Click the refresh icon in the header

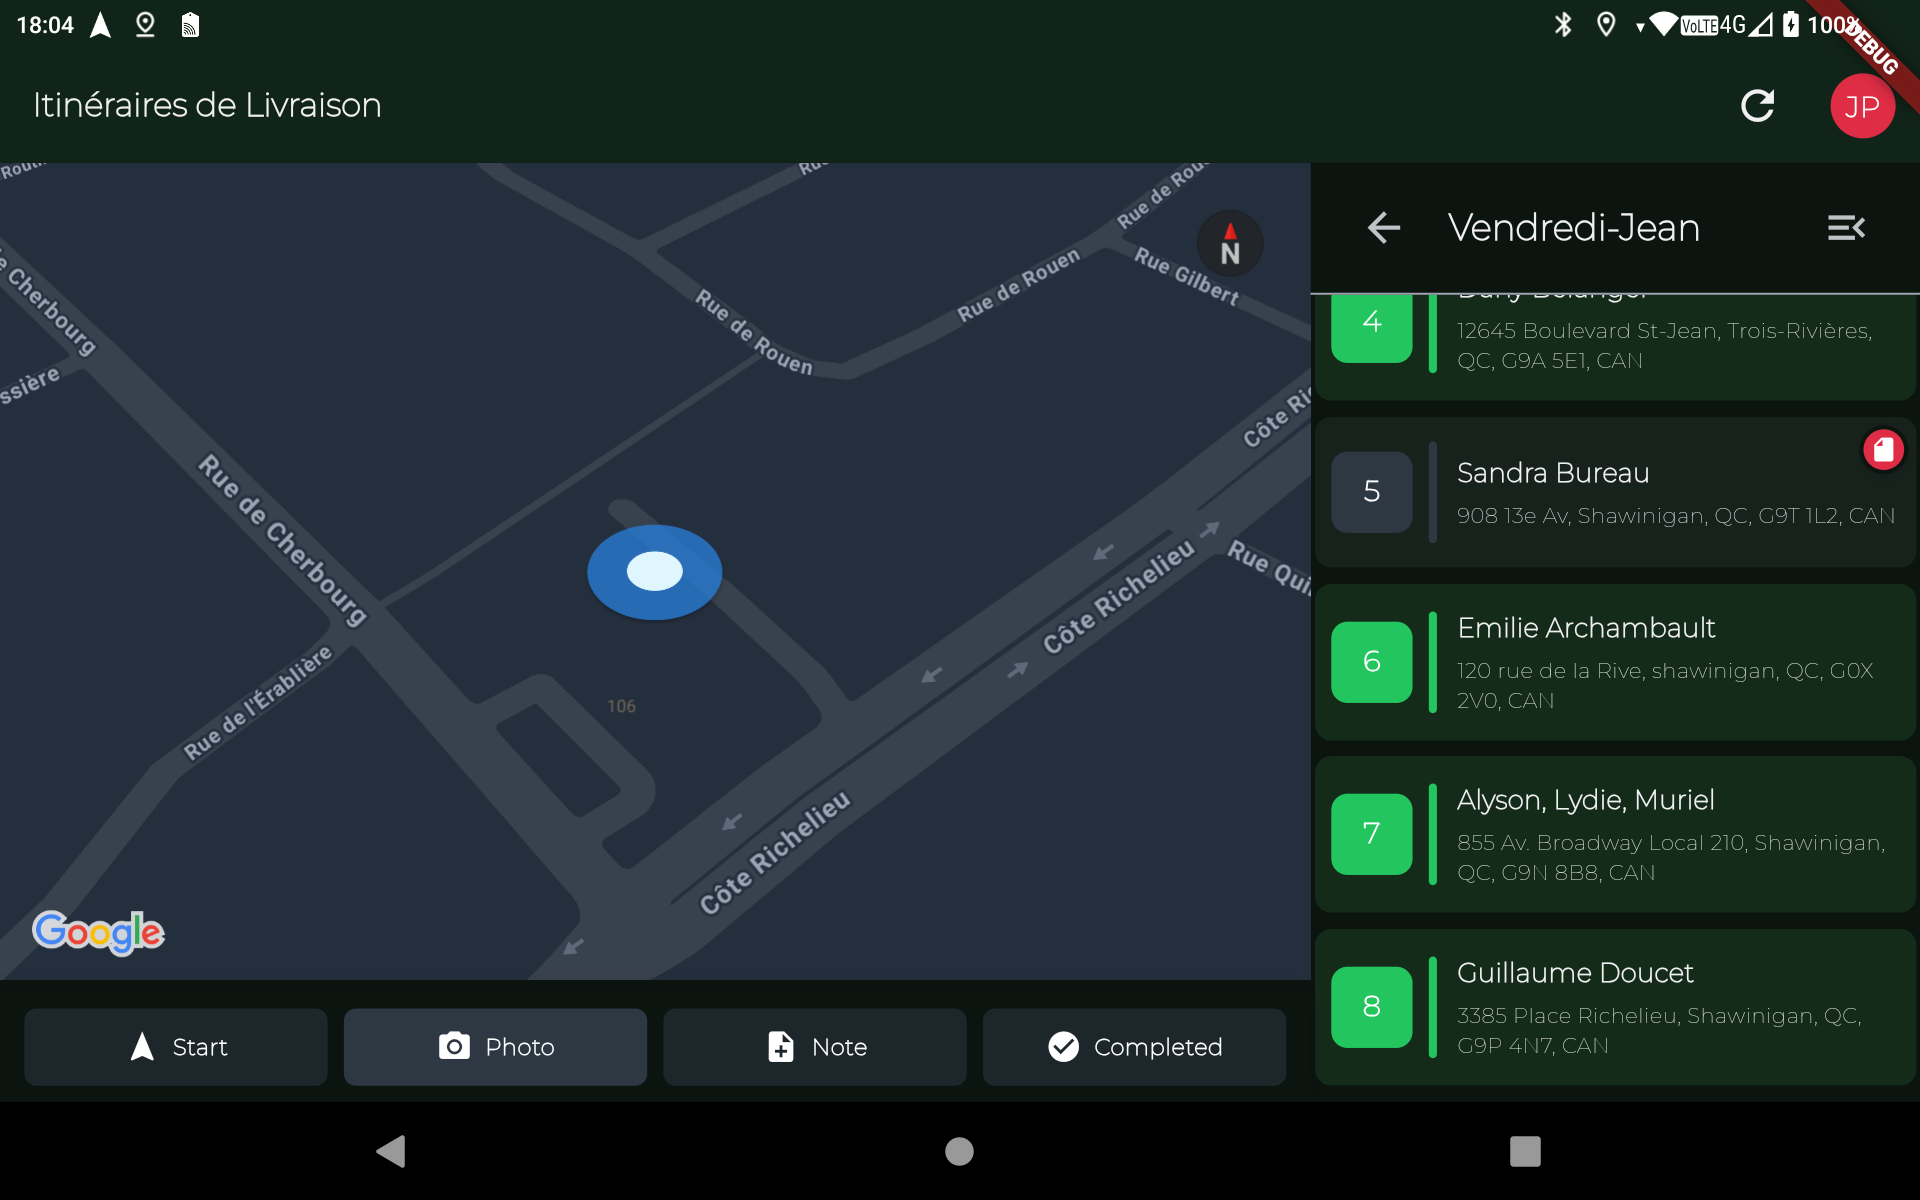click(x=1757, y=106)
